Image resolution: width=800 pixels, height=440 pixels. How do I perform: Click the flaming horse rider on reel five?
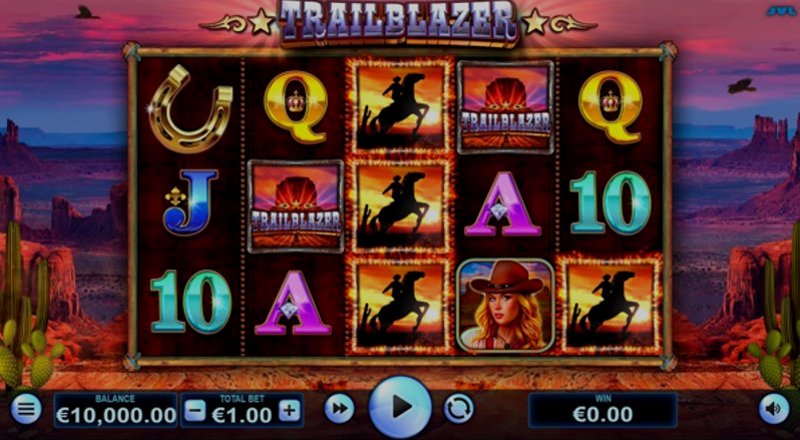[x=611, y=305]
